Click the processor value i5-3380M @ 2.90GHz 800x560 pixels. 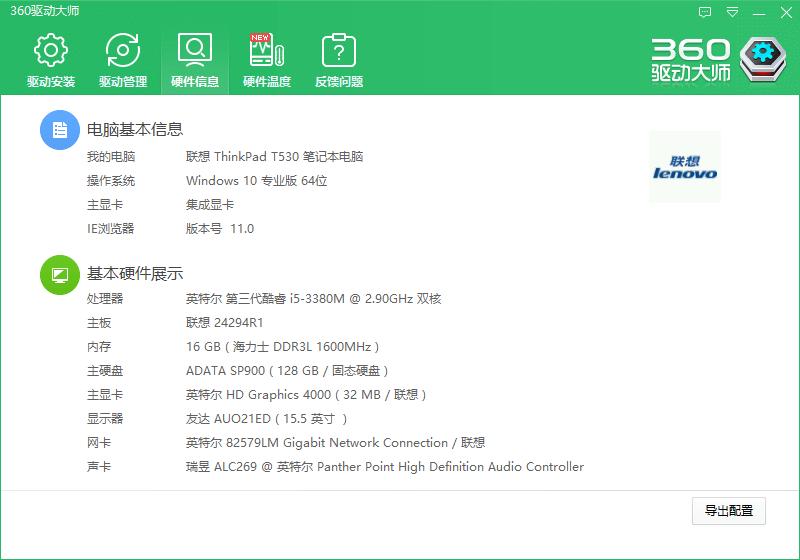tap(313, 298)
